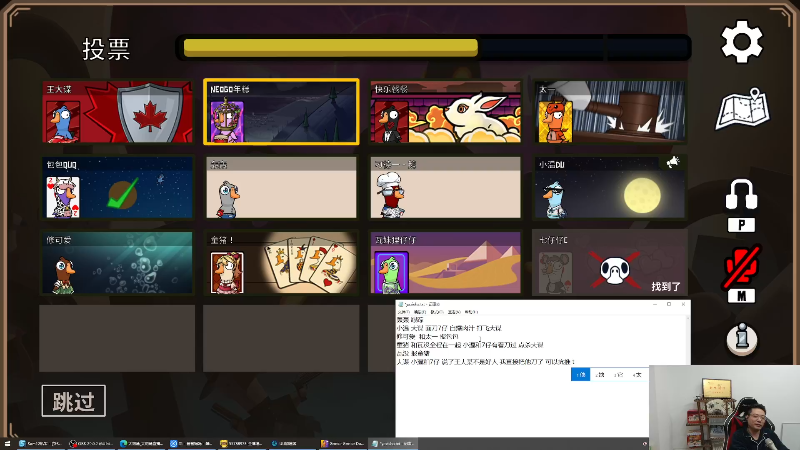Viewport: 800px width, 450px height.
Task: Choose the fourth IME candidate
Action: tap(637, 374)
